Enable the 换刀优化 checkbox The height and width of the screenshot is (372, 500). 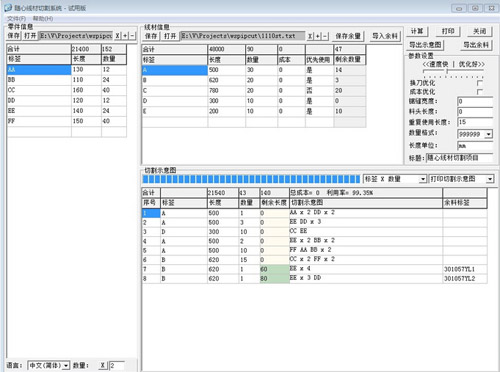tap(480, 83)
